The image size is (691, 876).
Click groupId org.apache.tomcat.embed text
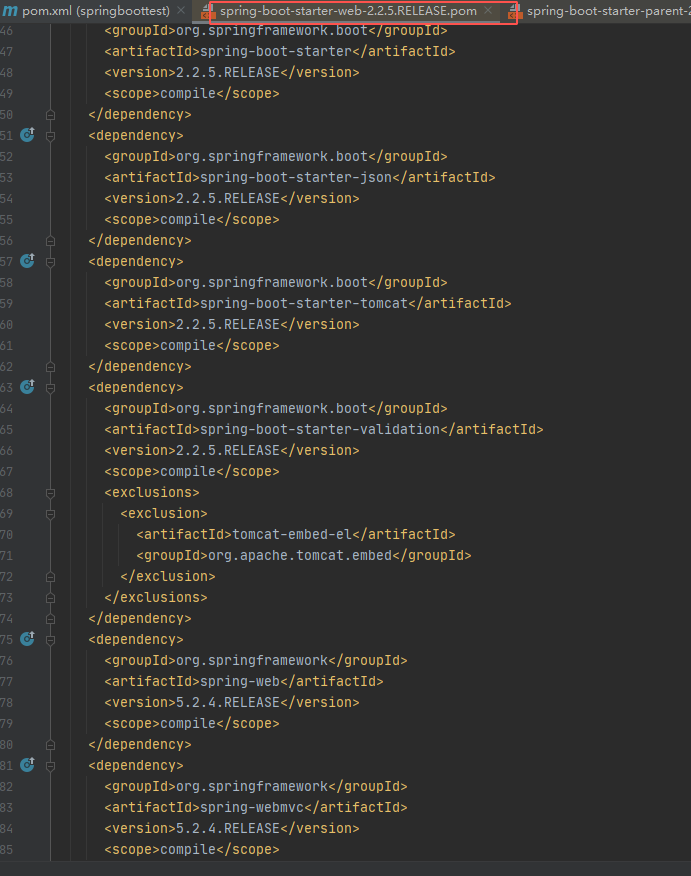point(300,555)
